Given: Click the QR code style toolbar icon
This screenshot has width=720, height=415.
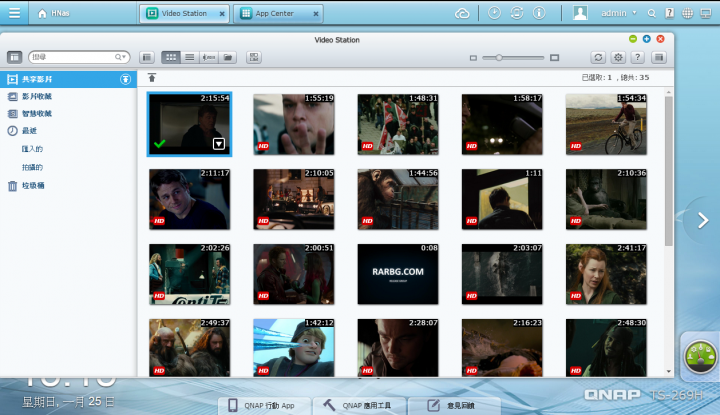Looking at the screenshot, I should pyautogui.click(x=254, y=57).
